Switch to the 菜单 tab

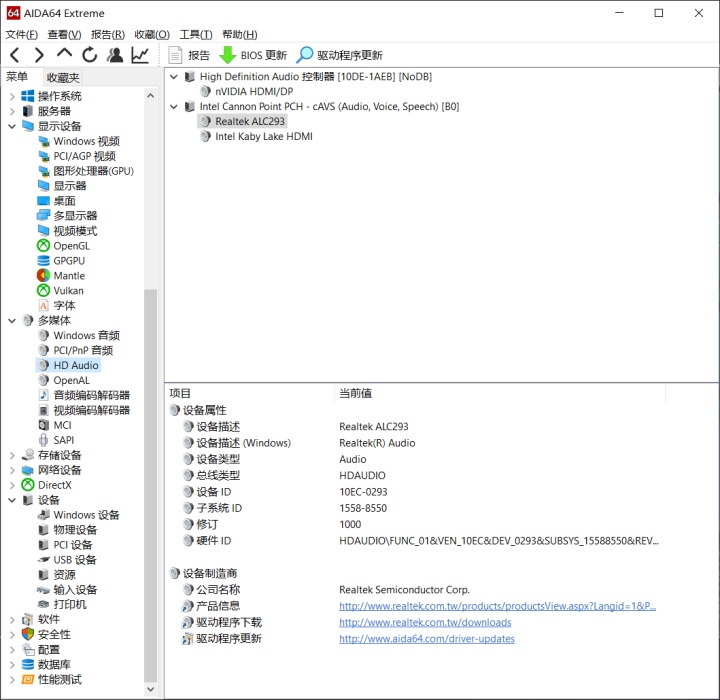point(17,77)
